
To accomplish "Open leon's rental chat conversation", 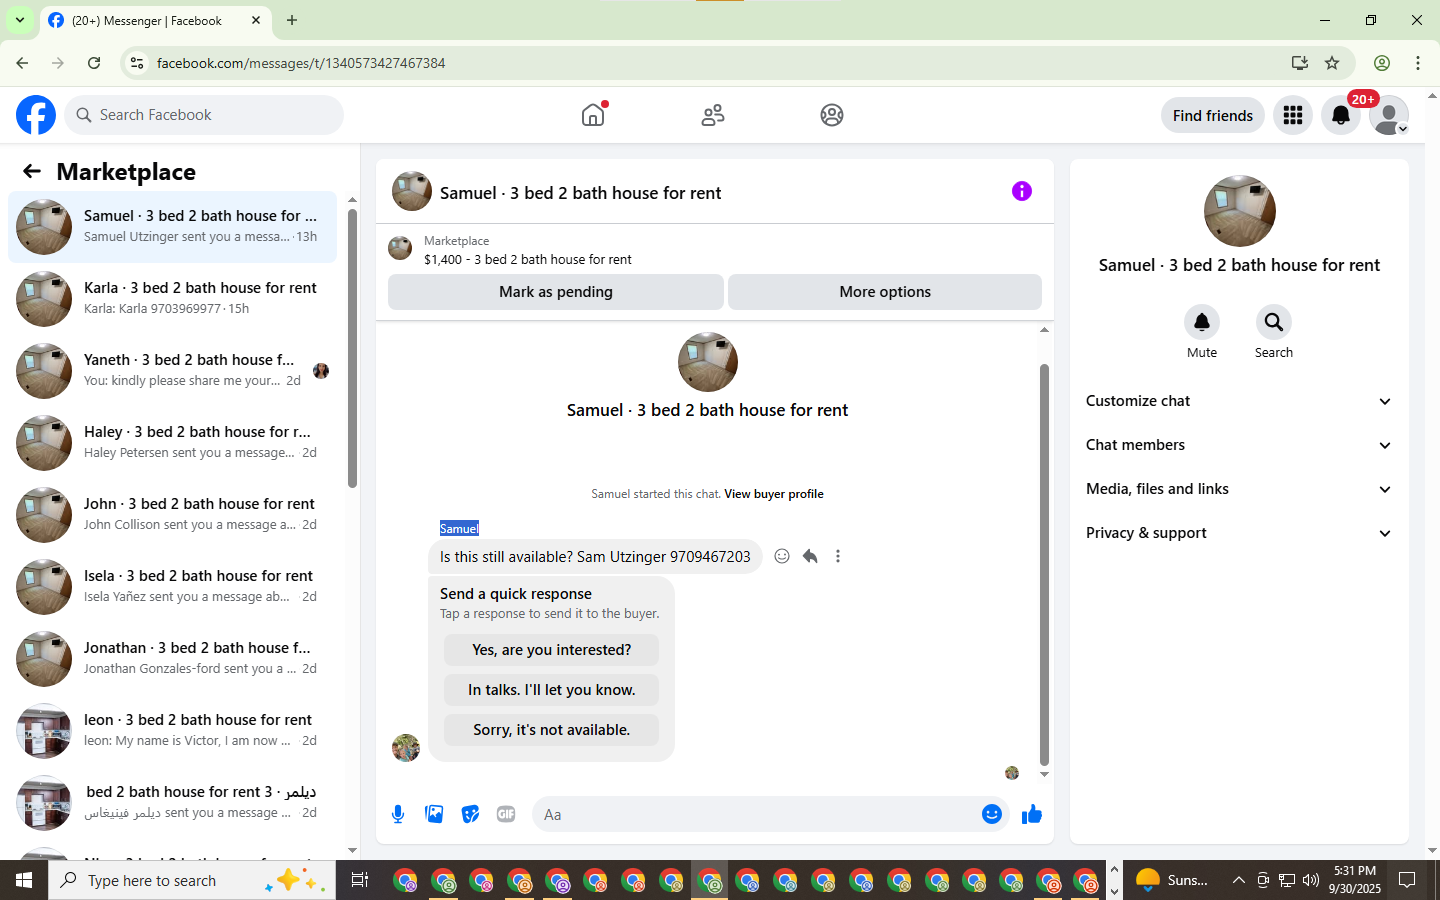I will pyautogui.click(x=172, y=731).
